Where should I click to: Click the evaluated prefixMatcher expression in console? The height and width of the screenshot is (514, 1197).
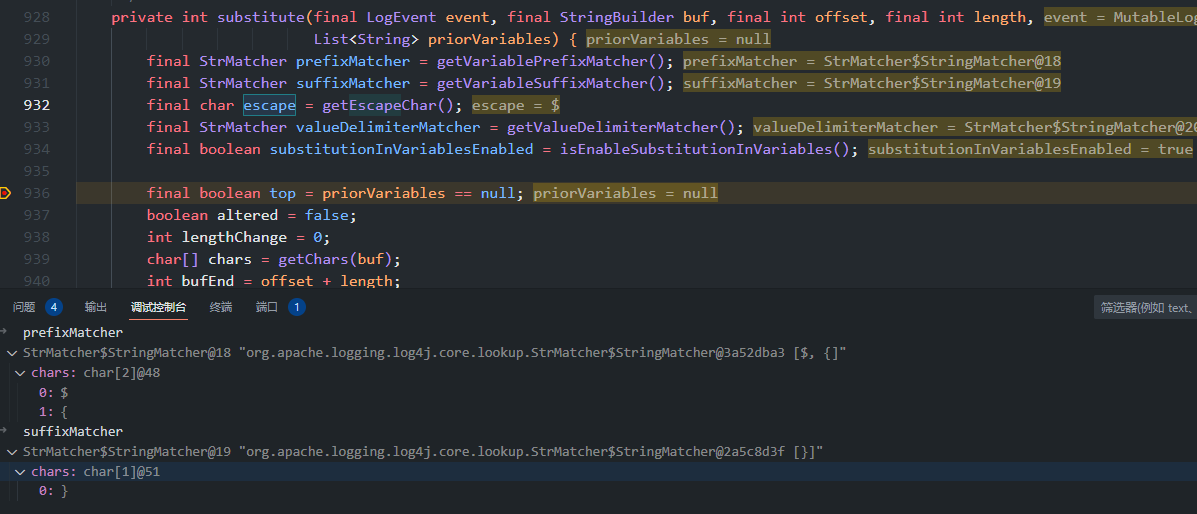[x=73, y=333]
